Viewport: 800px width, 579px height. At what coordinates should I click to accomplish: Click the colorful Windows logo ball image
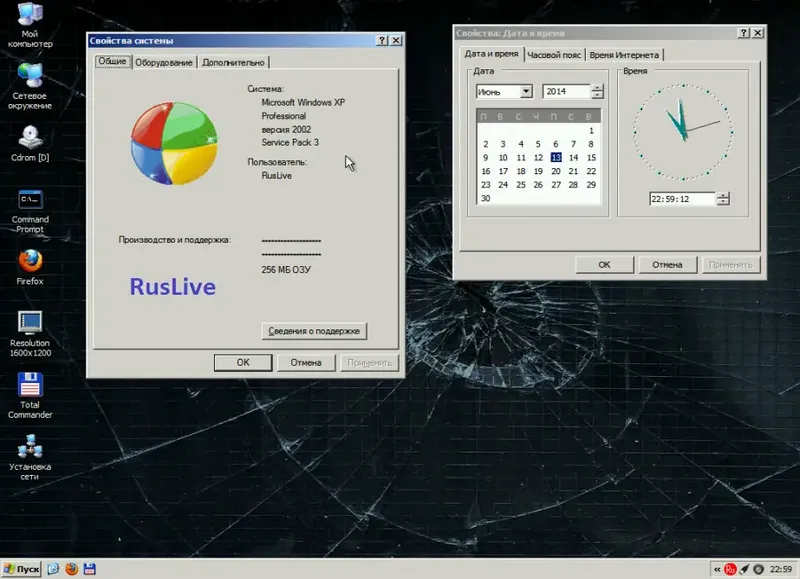point(174,143)
